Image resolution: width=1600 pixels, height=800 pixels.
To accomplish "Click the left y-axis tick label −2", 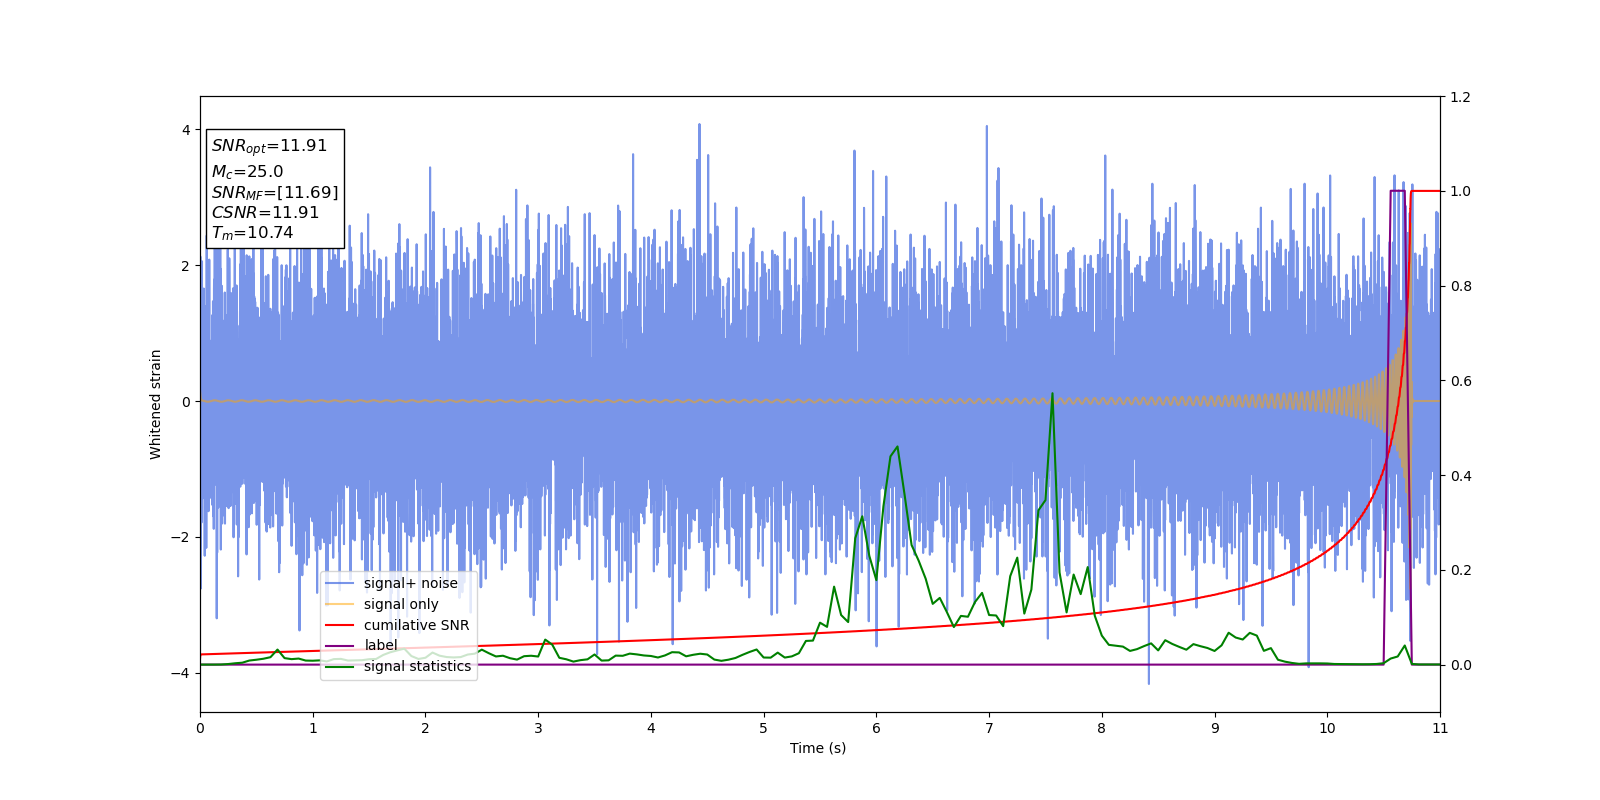I will pyautogui.click(x=180, y=537).
